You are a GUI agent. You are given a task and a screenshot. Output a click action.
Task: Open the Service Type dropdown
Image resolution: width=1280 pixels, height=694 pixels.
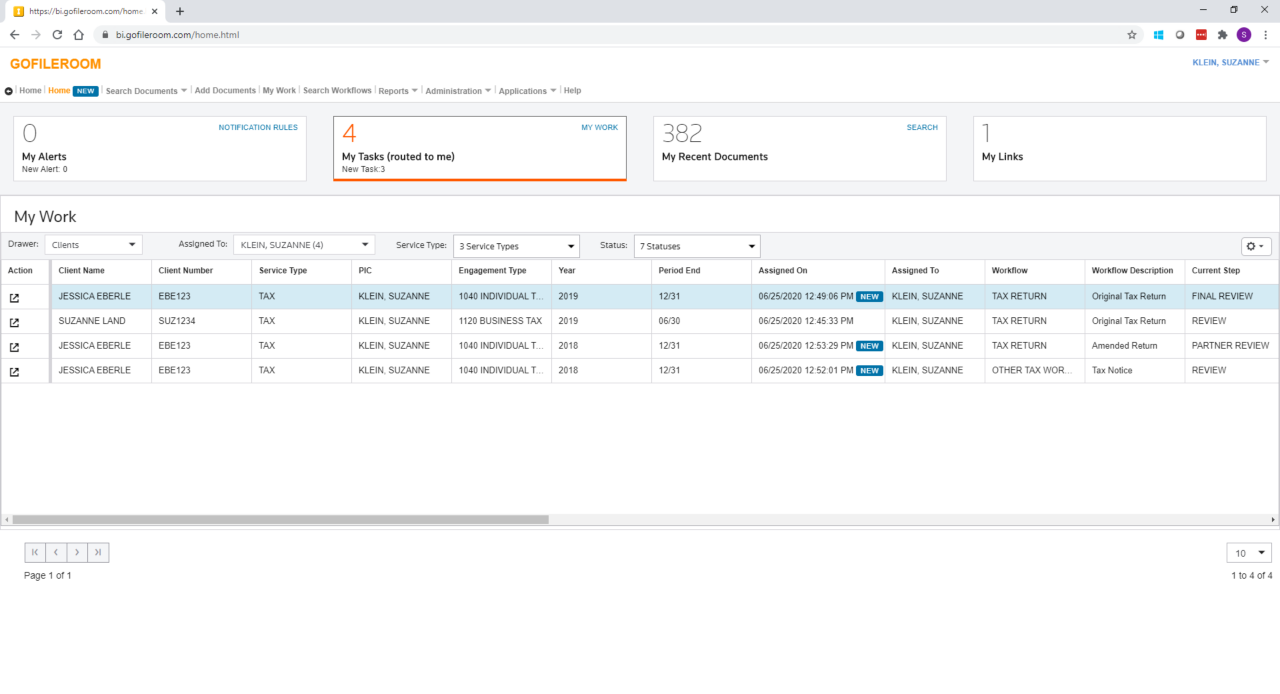(515, 246)
